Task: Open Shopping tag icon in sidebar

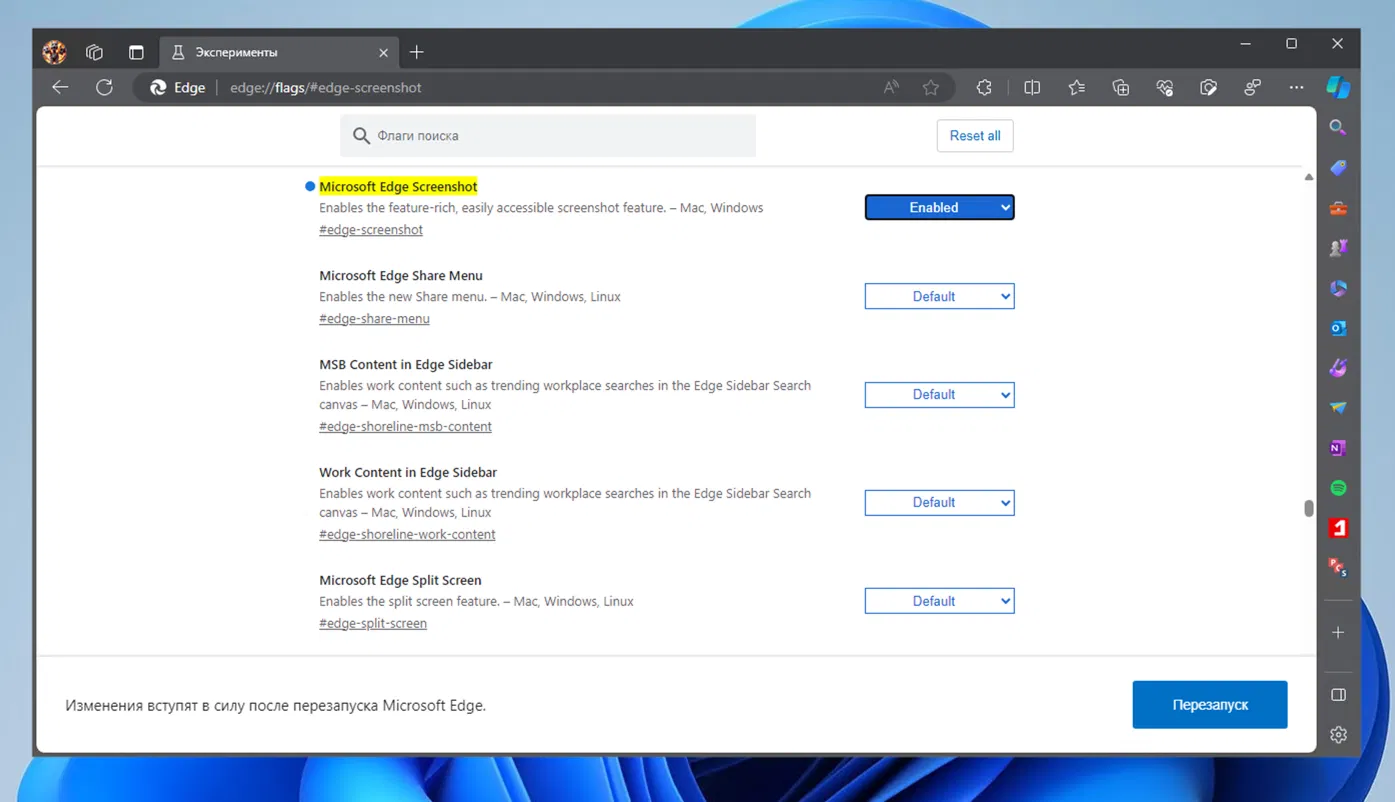Action: tap(1338, 168)
